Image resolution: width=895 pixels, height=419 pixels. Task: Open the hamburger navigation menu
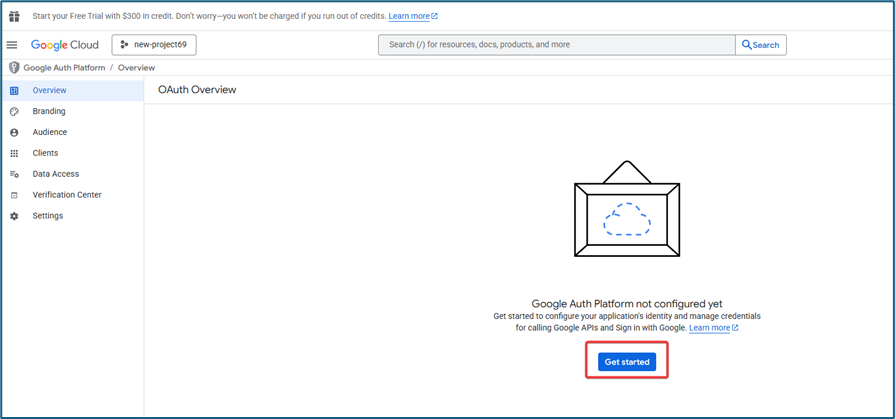pyautogui.click(x=12, y=45)
